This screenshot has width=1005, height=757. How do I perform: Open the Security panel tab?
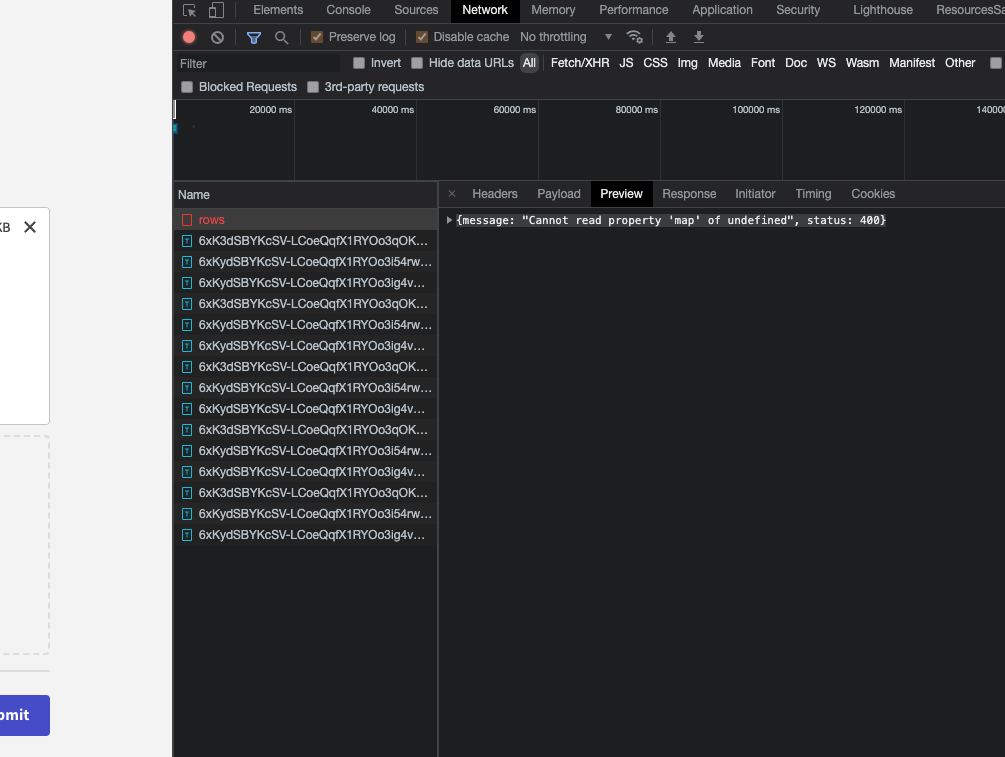click(798, 10)
